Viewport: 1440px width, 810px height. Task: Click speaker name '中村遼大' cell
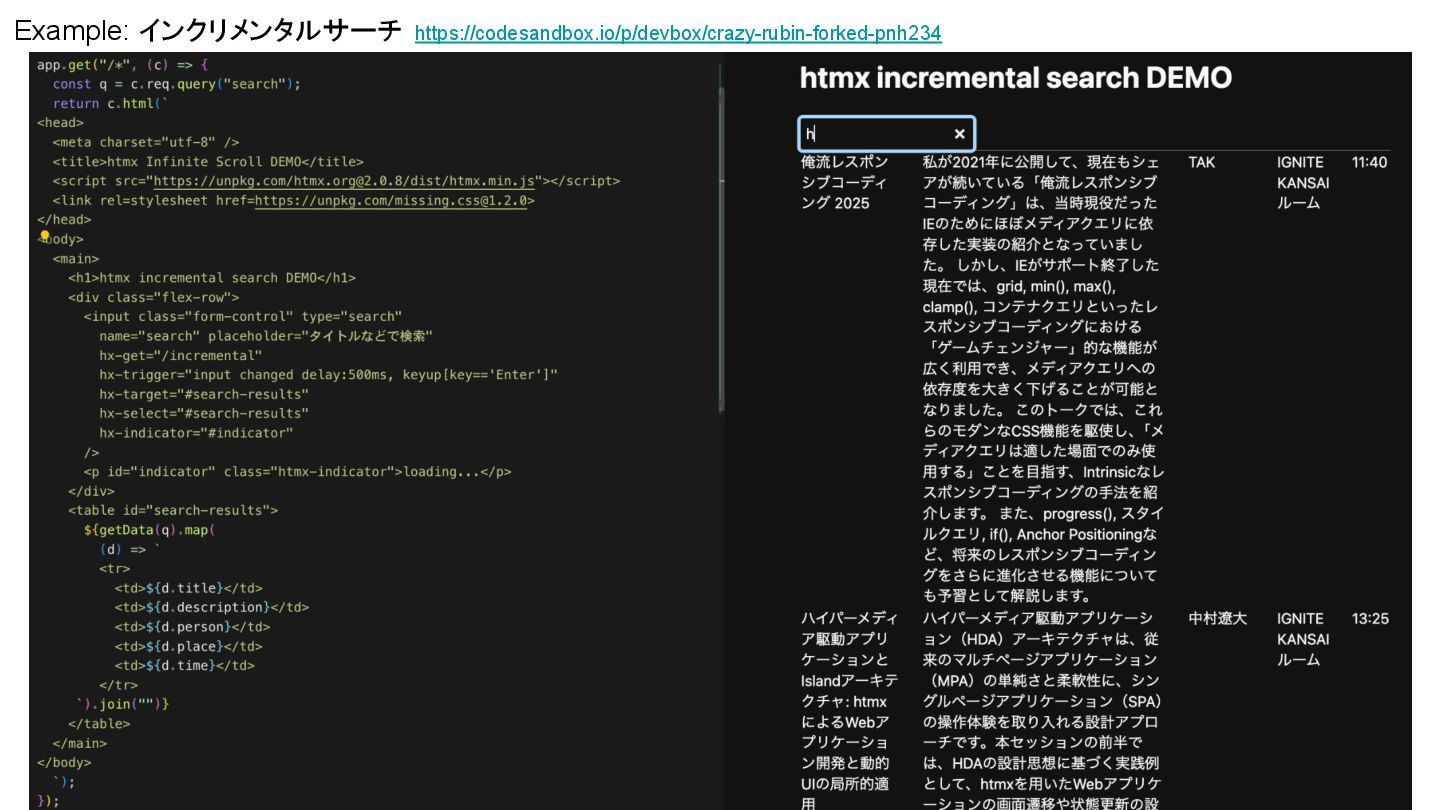1218,619
